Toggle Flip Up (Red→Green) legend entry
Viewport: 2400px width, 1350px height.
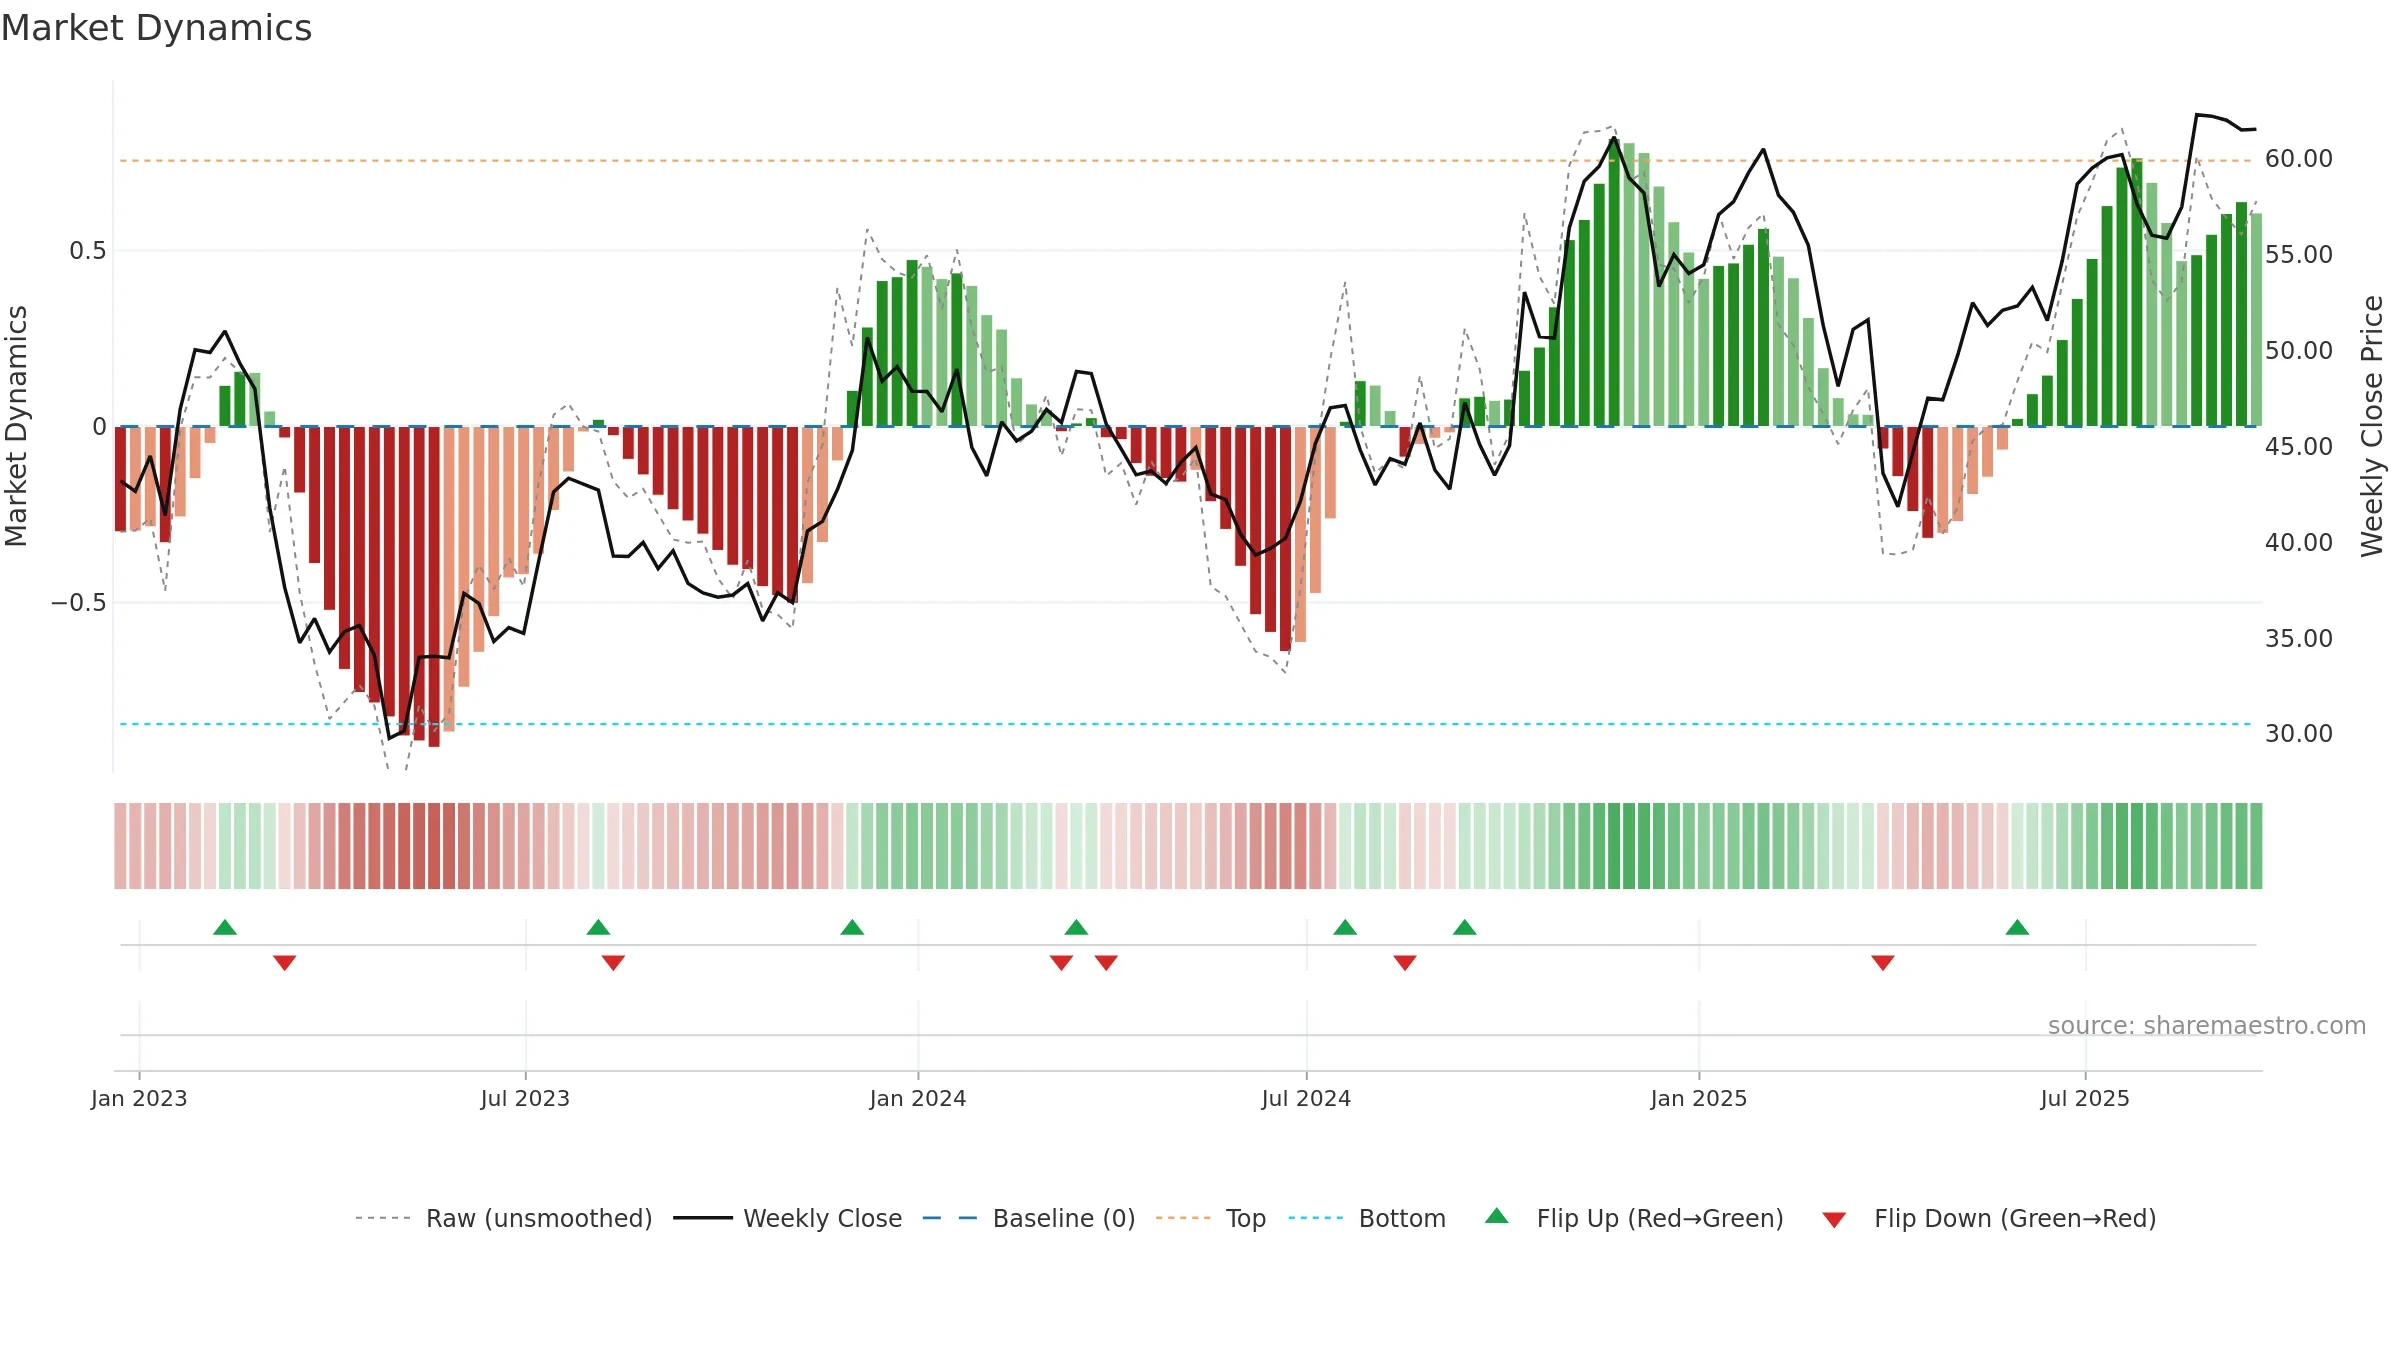coord(1634,1218)
